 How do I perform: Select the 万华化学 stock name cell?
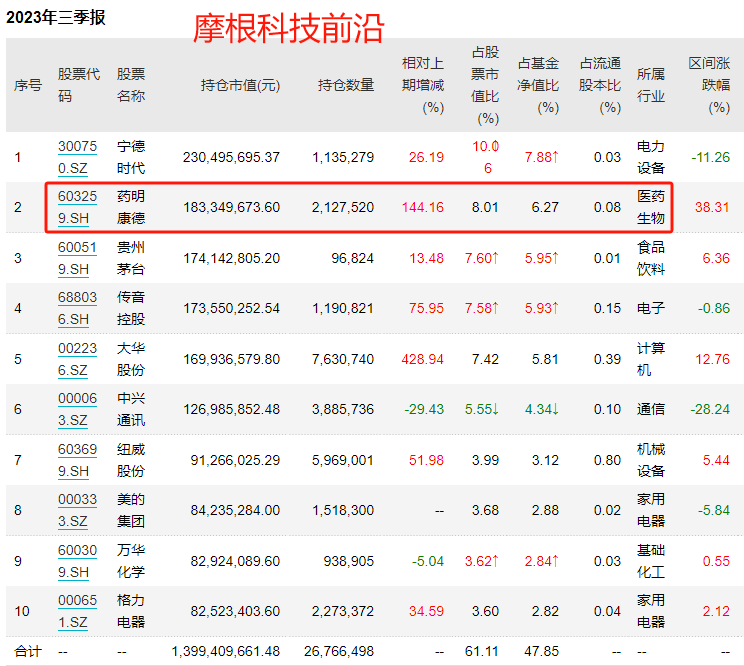coord(131,561)
